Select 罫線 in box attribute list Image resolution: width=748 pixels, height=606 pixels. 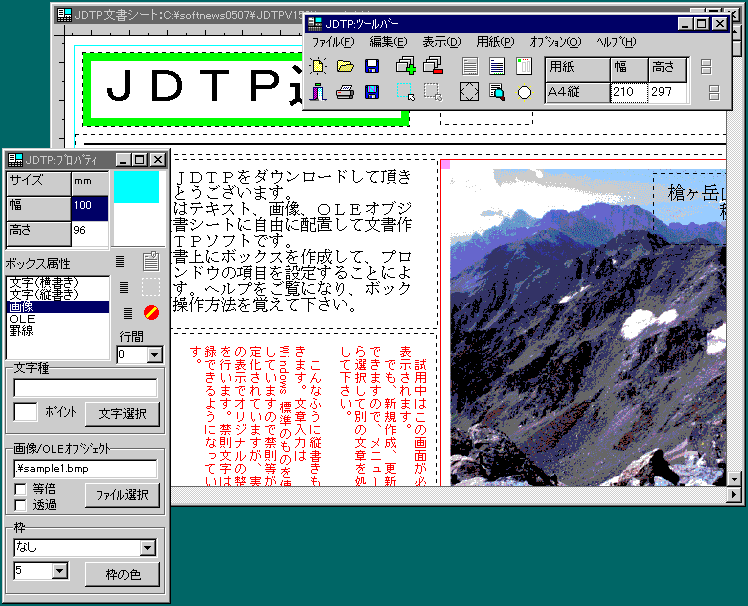click(x=58, y=331)
